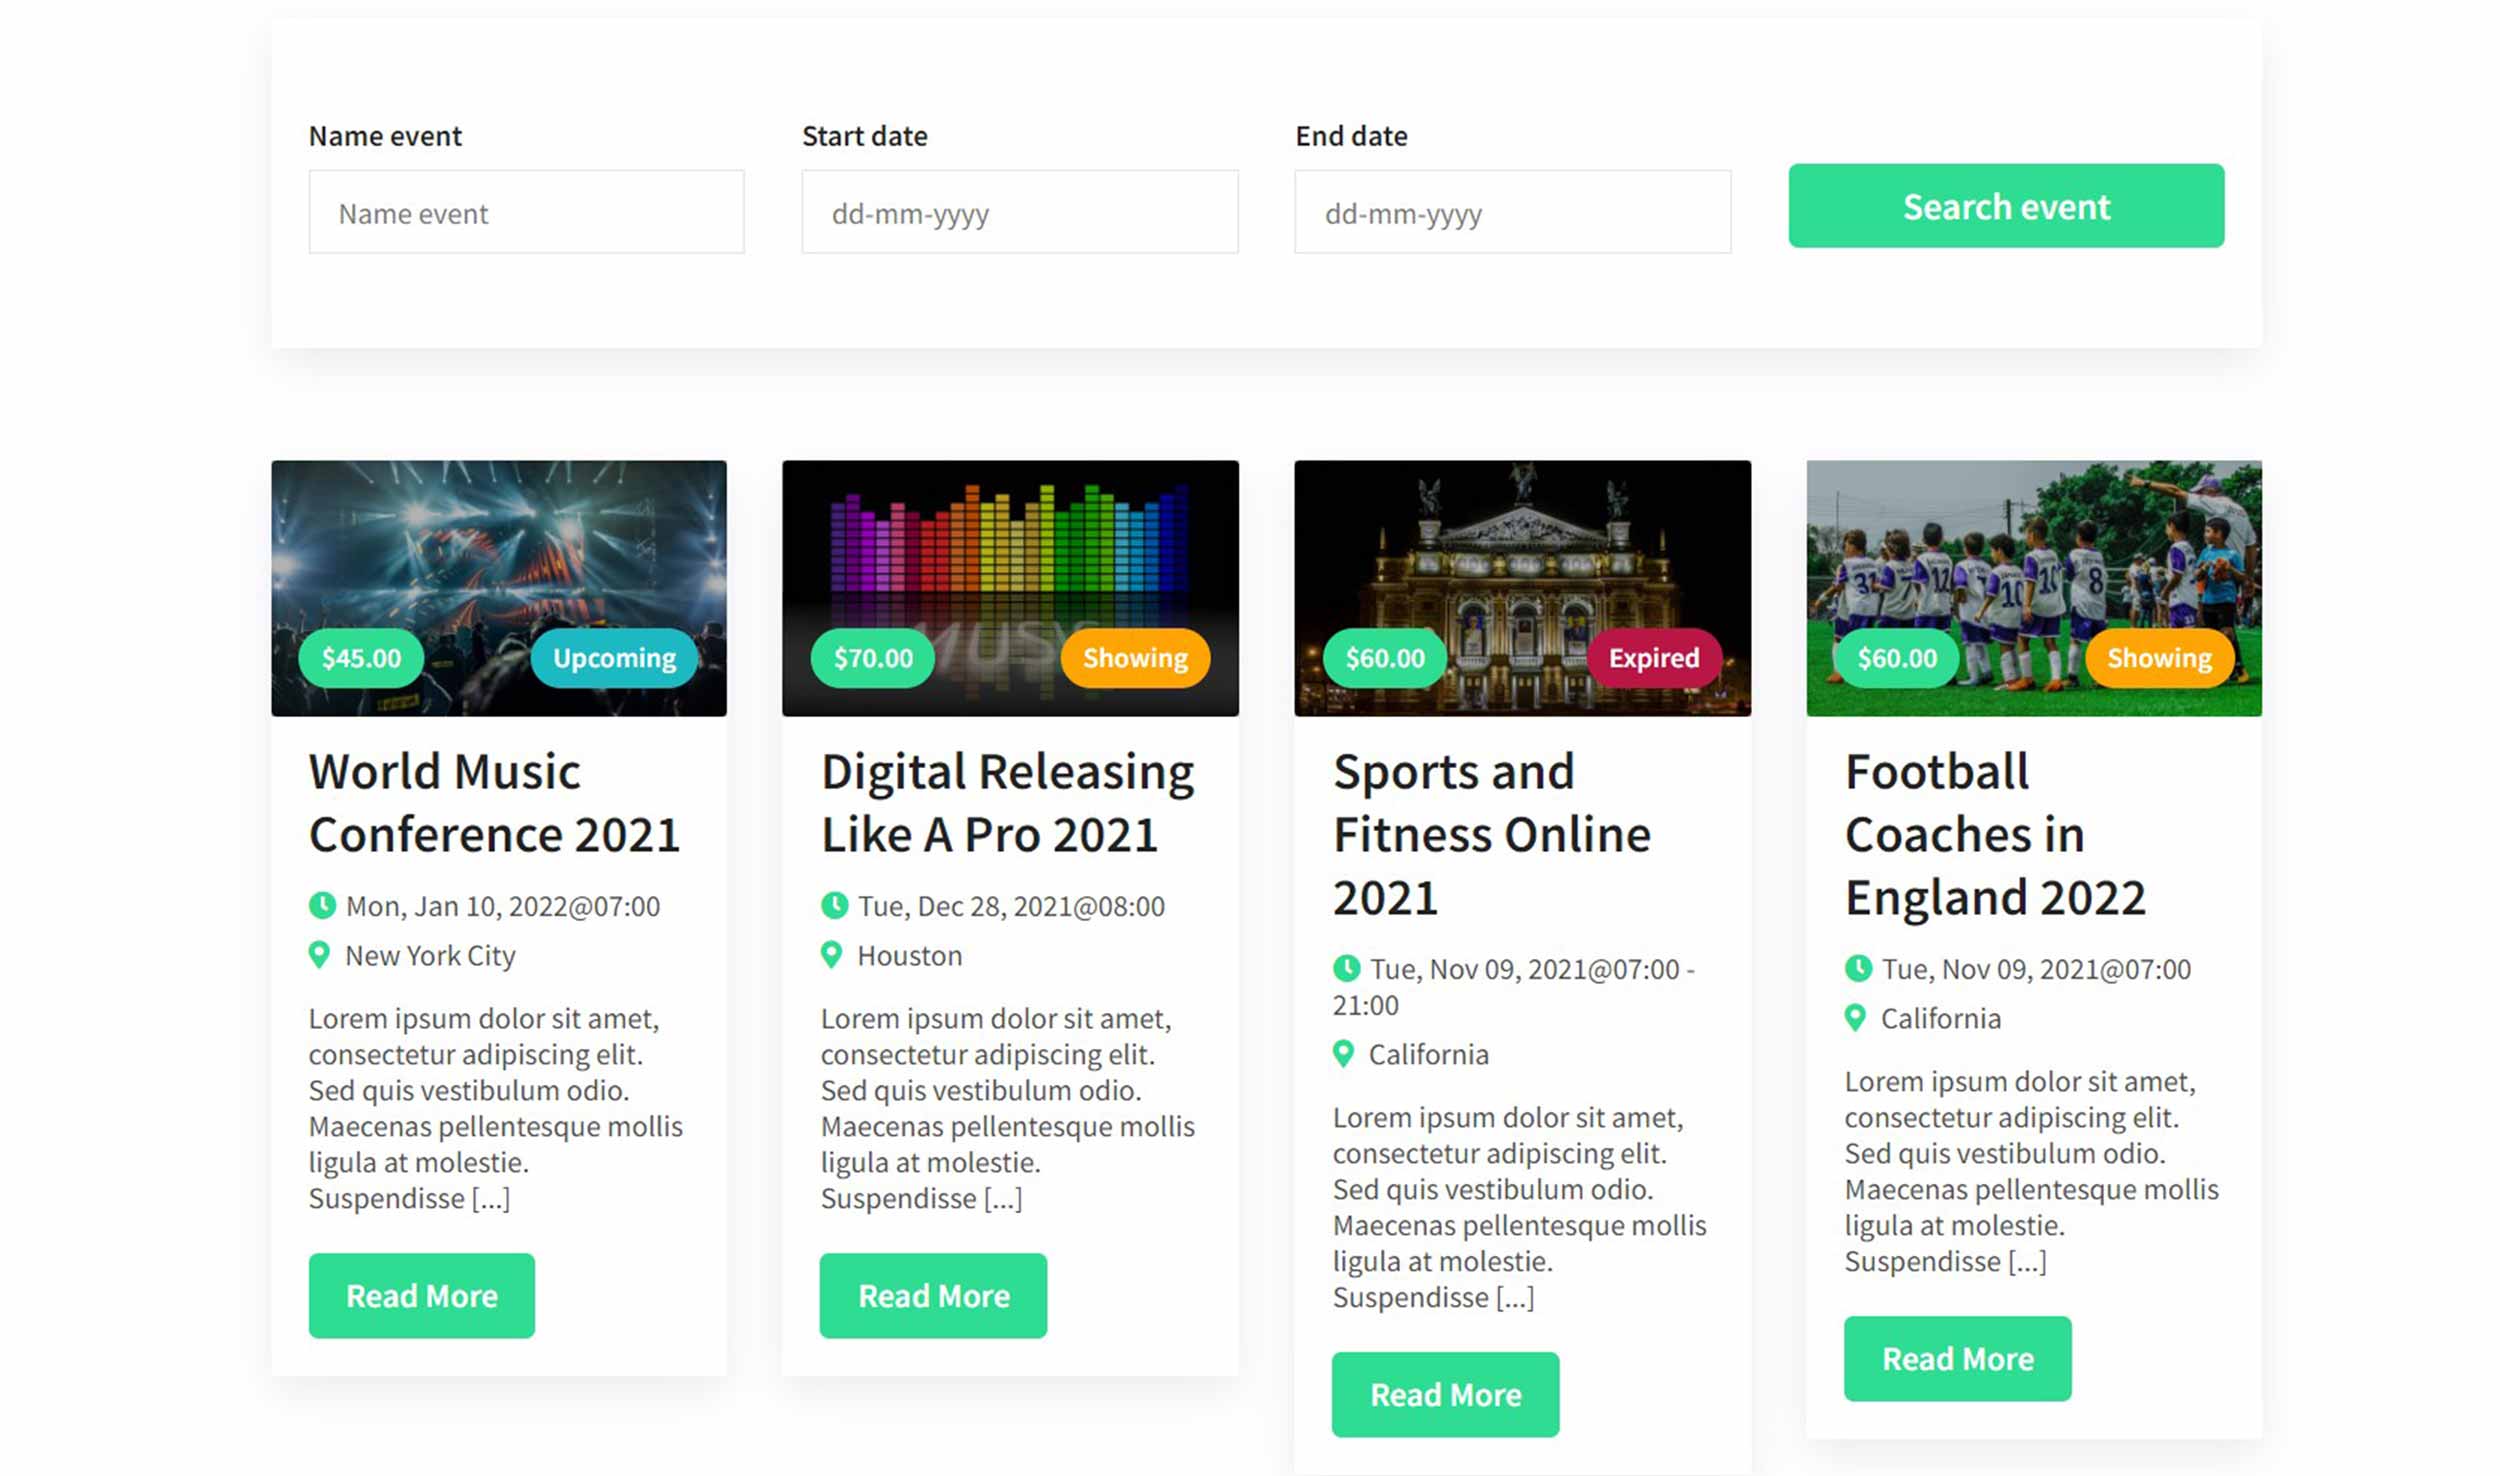Click the Name event input field
Viewport: 2500px width, 1476px height.
(x=526, y=212)
